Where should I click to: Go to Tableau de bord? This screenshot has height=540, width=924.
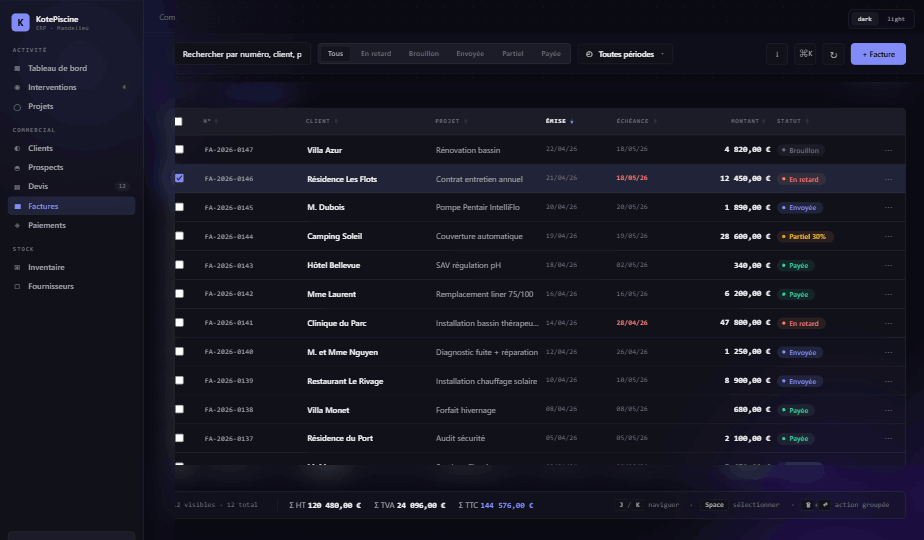[x=71, y=68]
